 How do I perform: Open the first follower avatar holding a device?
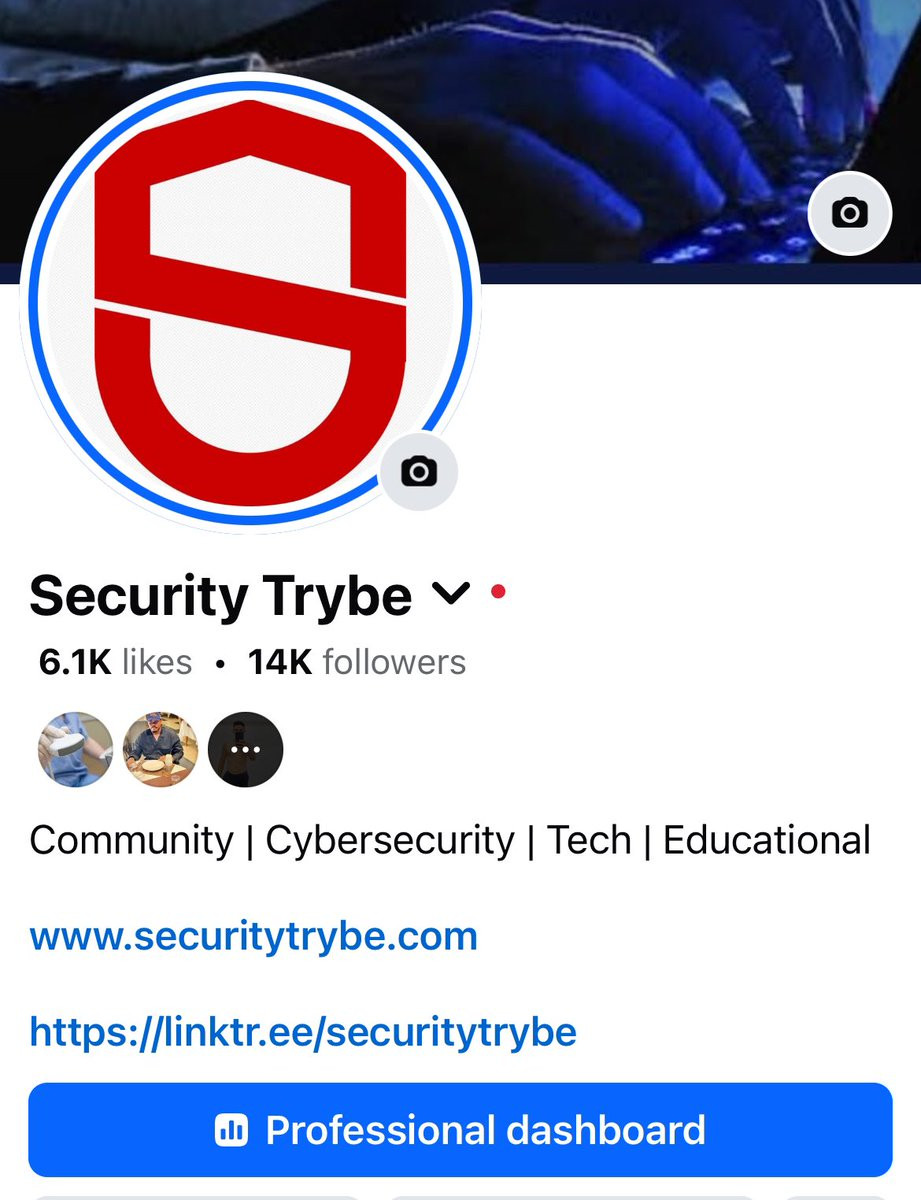[76, 750]
